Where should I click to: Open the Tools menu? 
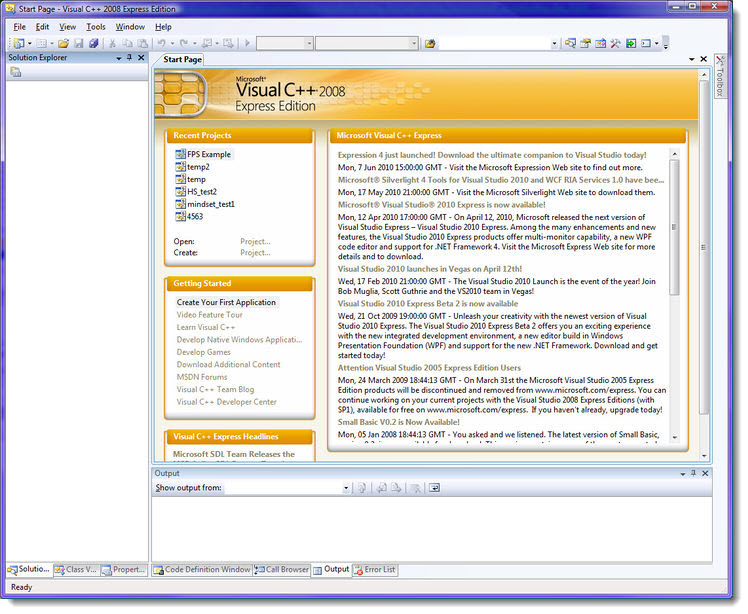click(95, 27)
